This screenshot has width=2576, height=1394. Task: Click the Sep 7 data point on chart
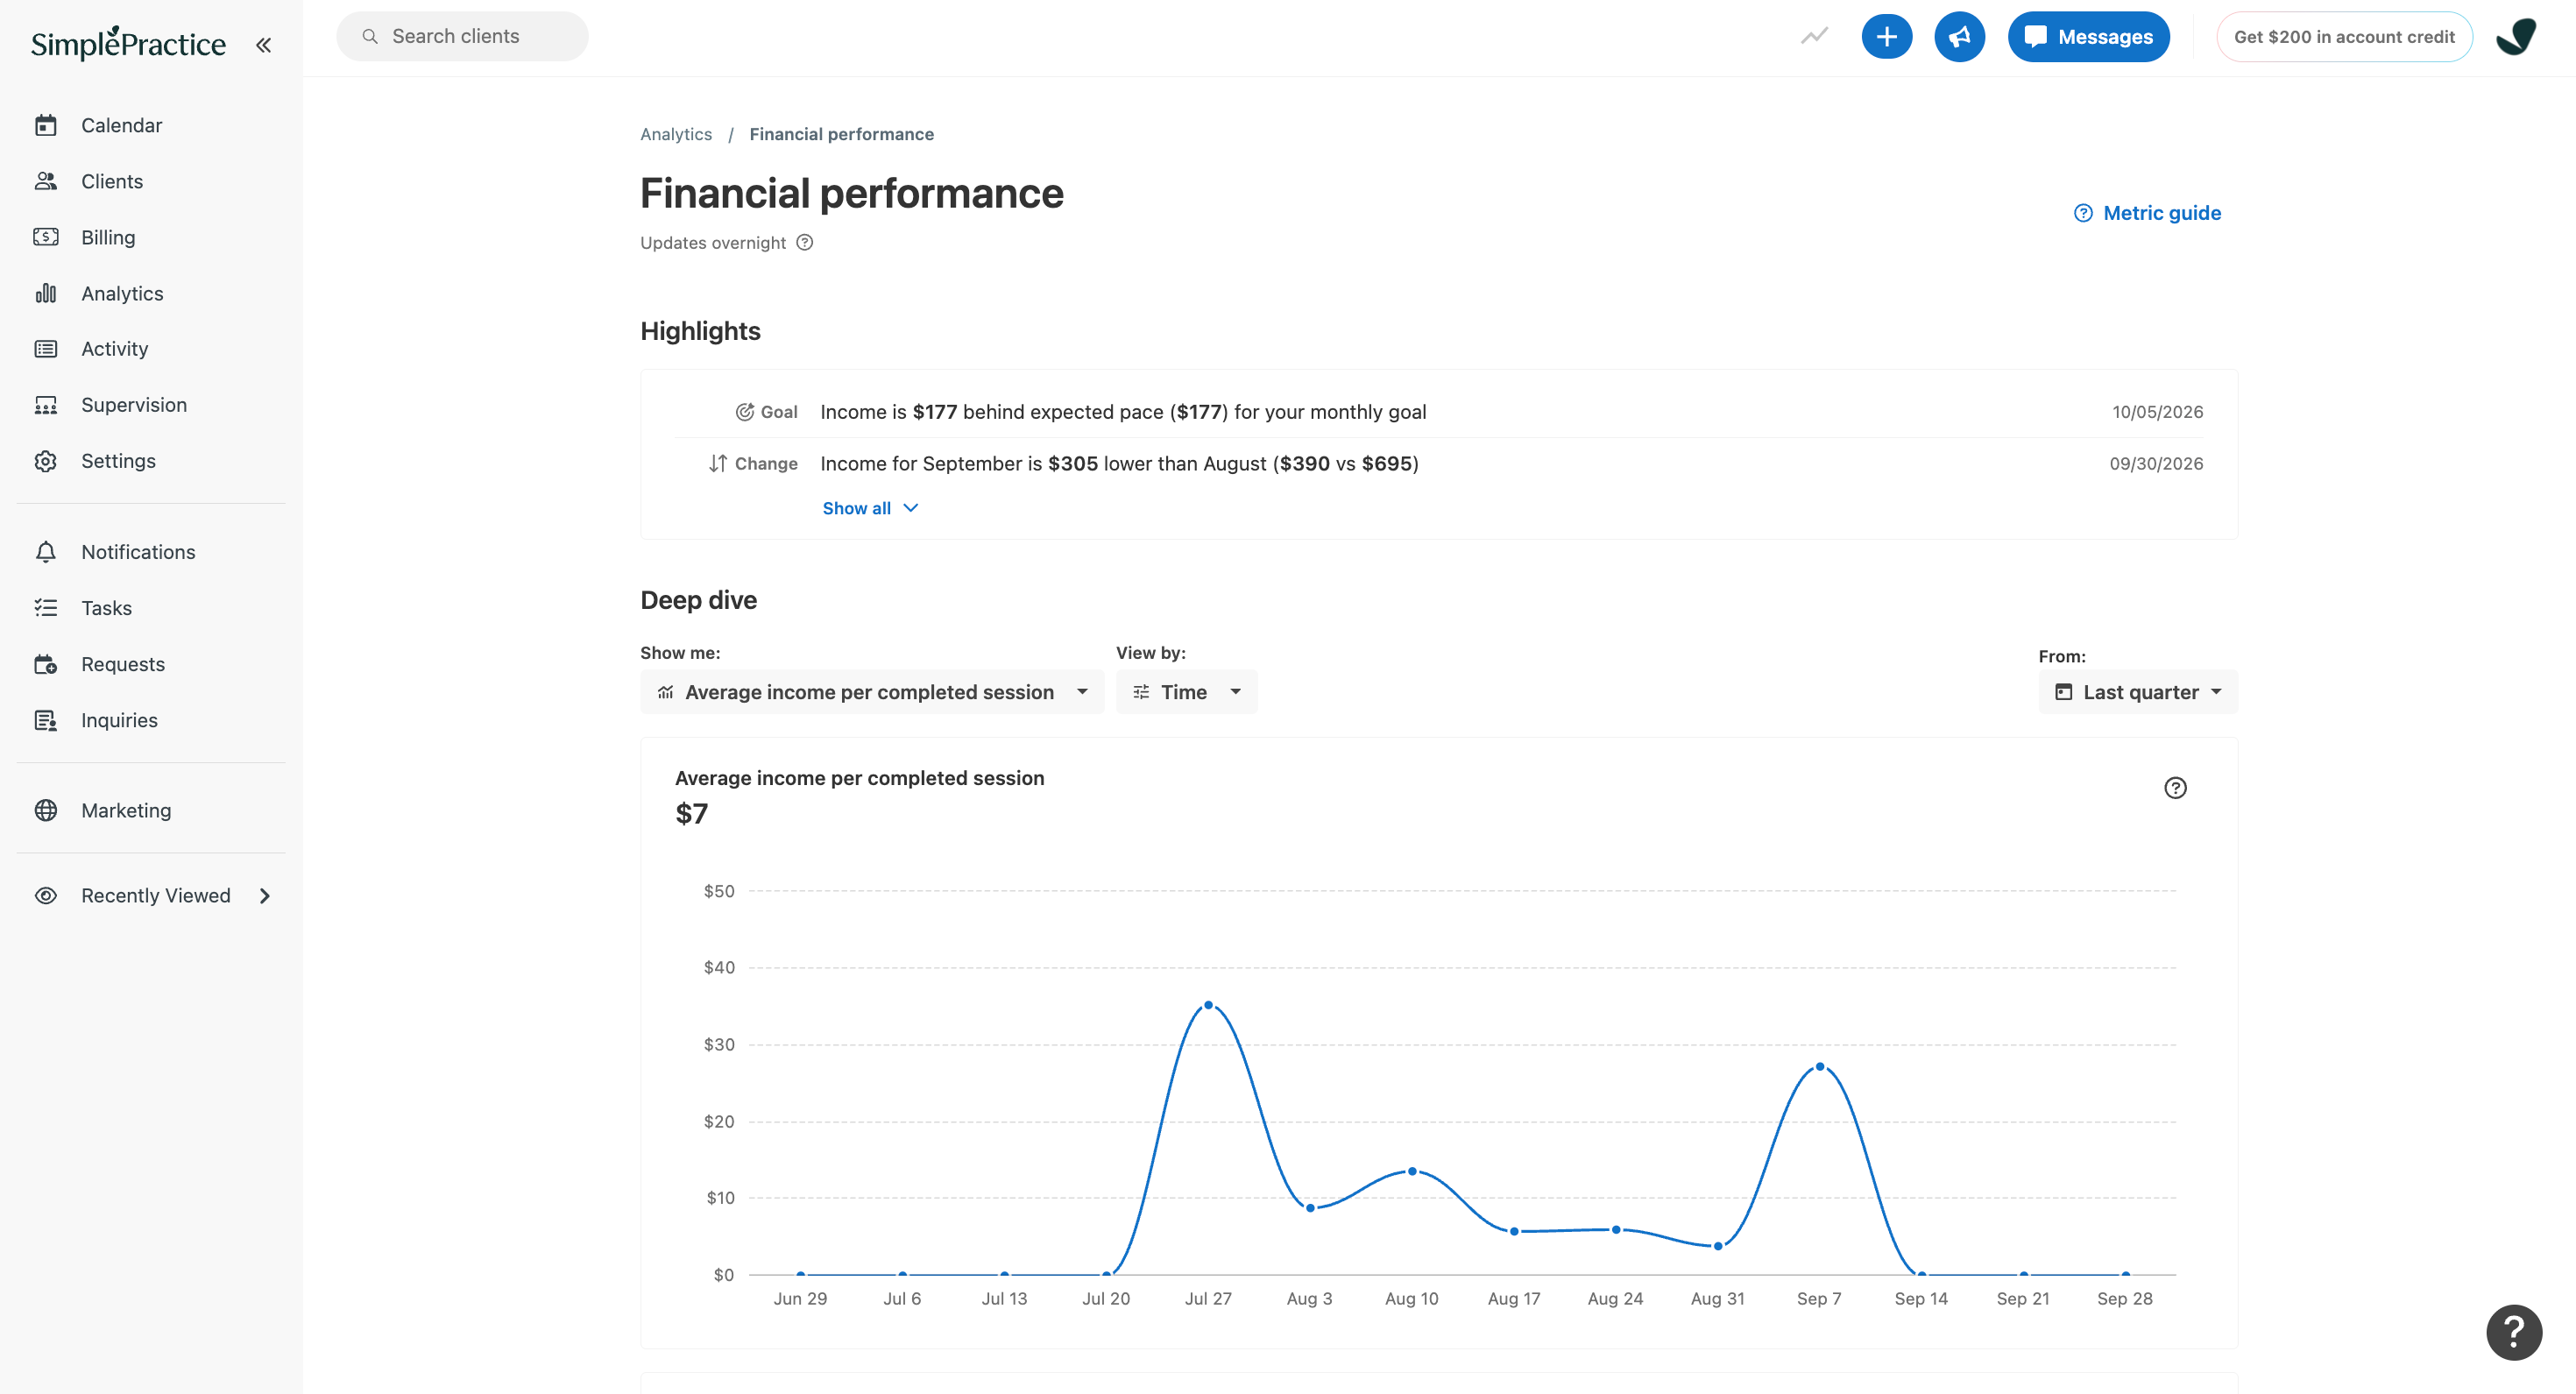click(x=1819, y=1067)
